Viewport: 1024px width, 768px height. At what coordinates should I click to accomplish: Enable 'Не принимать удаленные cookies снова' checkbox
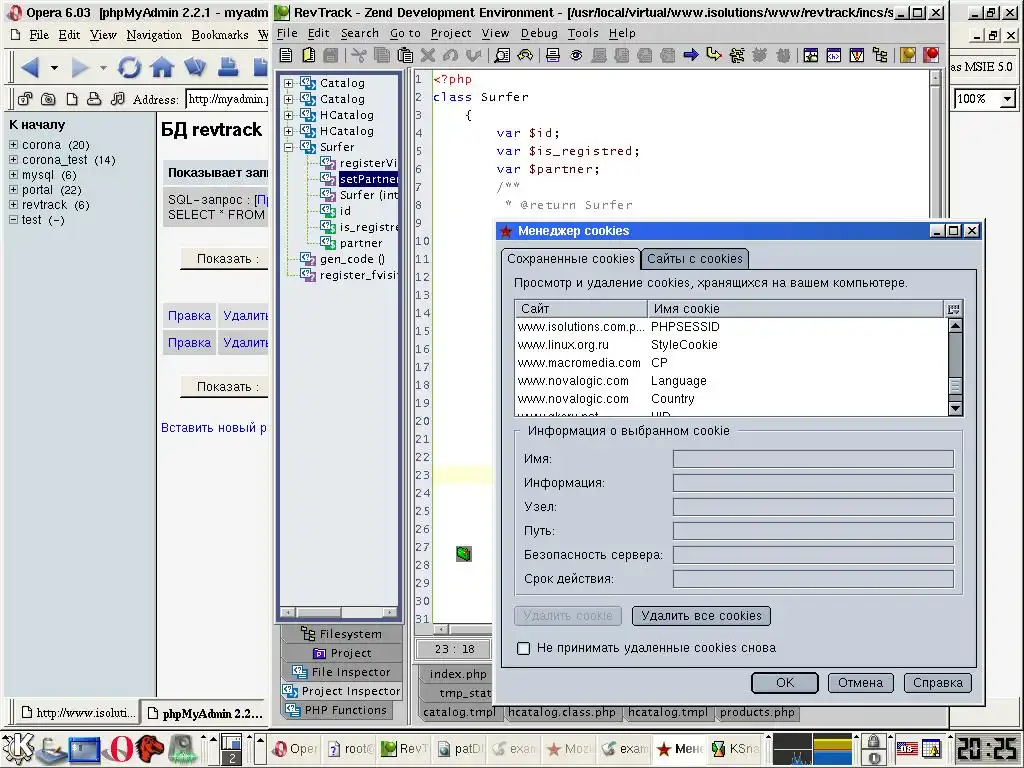click(523, 648)
